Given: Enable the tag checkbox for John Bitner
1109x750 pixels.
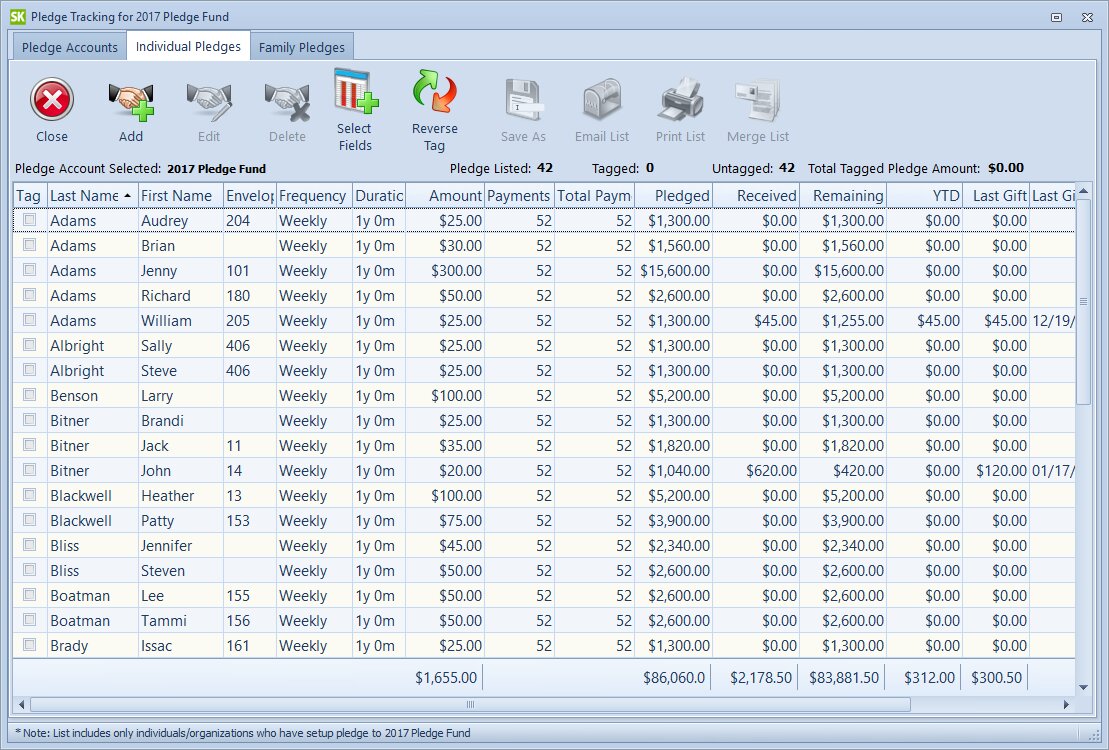Looking at the screenshot, I should 30,470.
